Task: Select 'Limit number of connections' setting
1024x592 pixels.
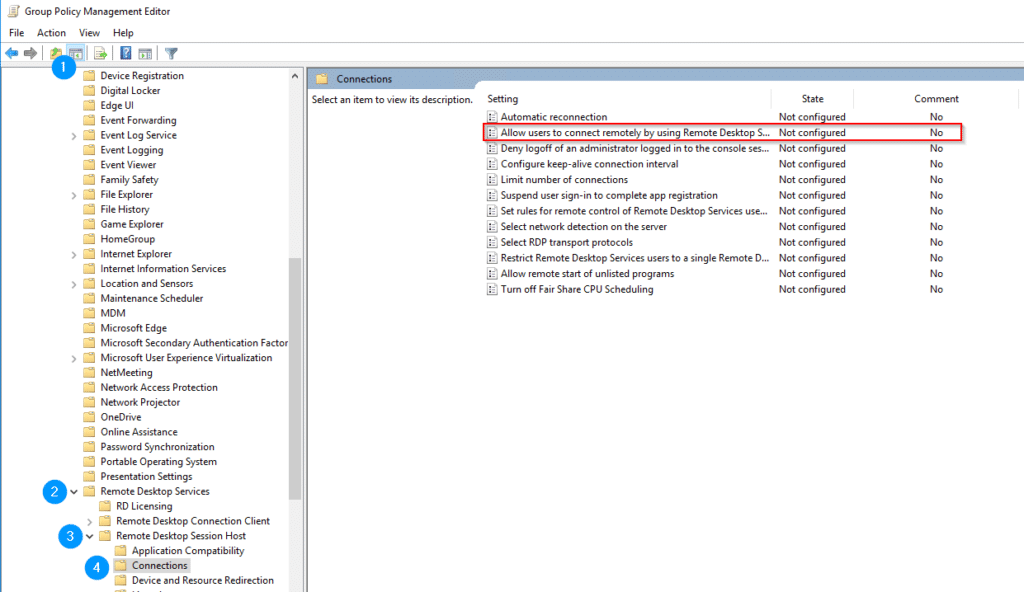Action: [x=564, y=180]
